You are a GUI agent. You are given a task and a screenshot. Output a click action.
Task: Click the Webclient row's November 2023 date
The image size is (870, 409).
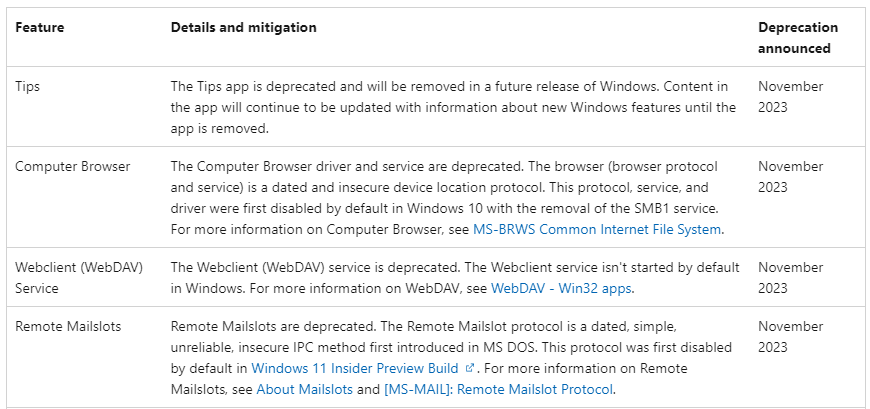(x=790, y=278)
